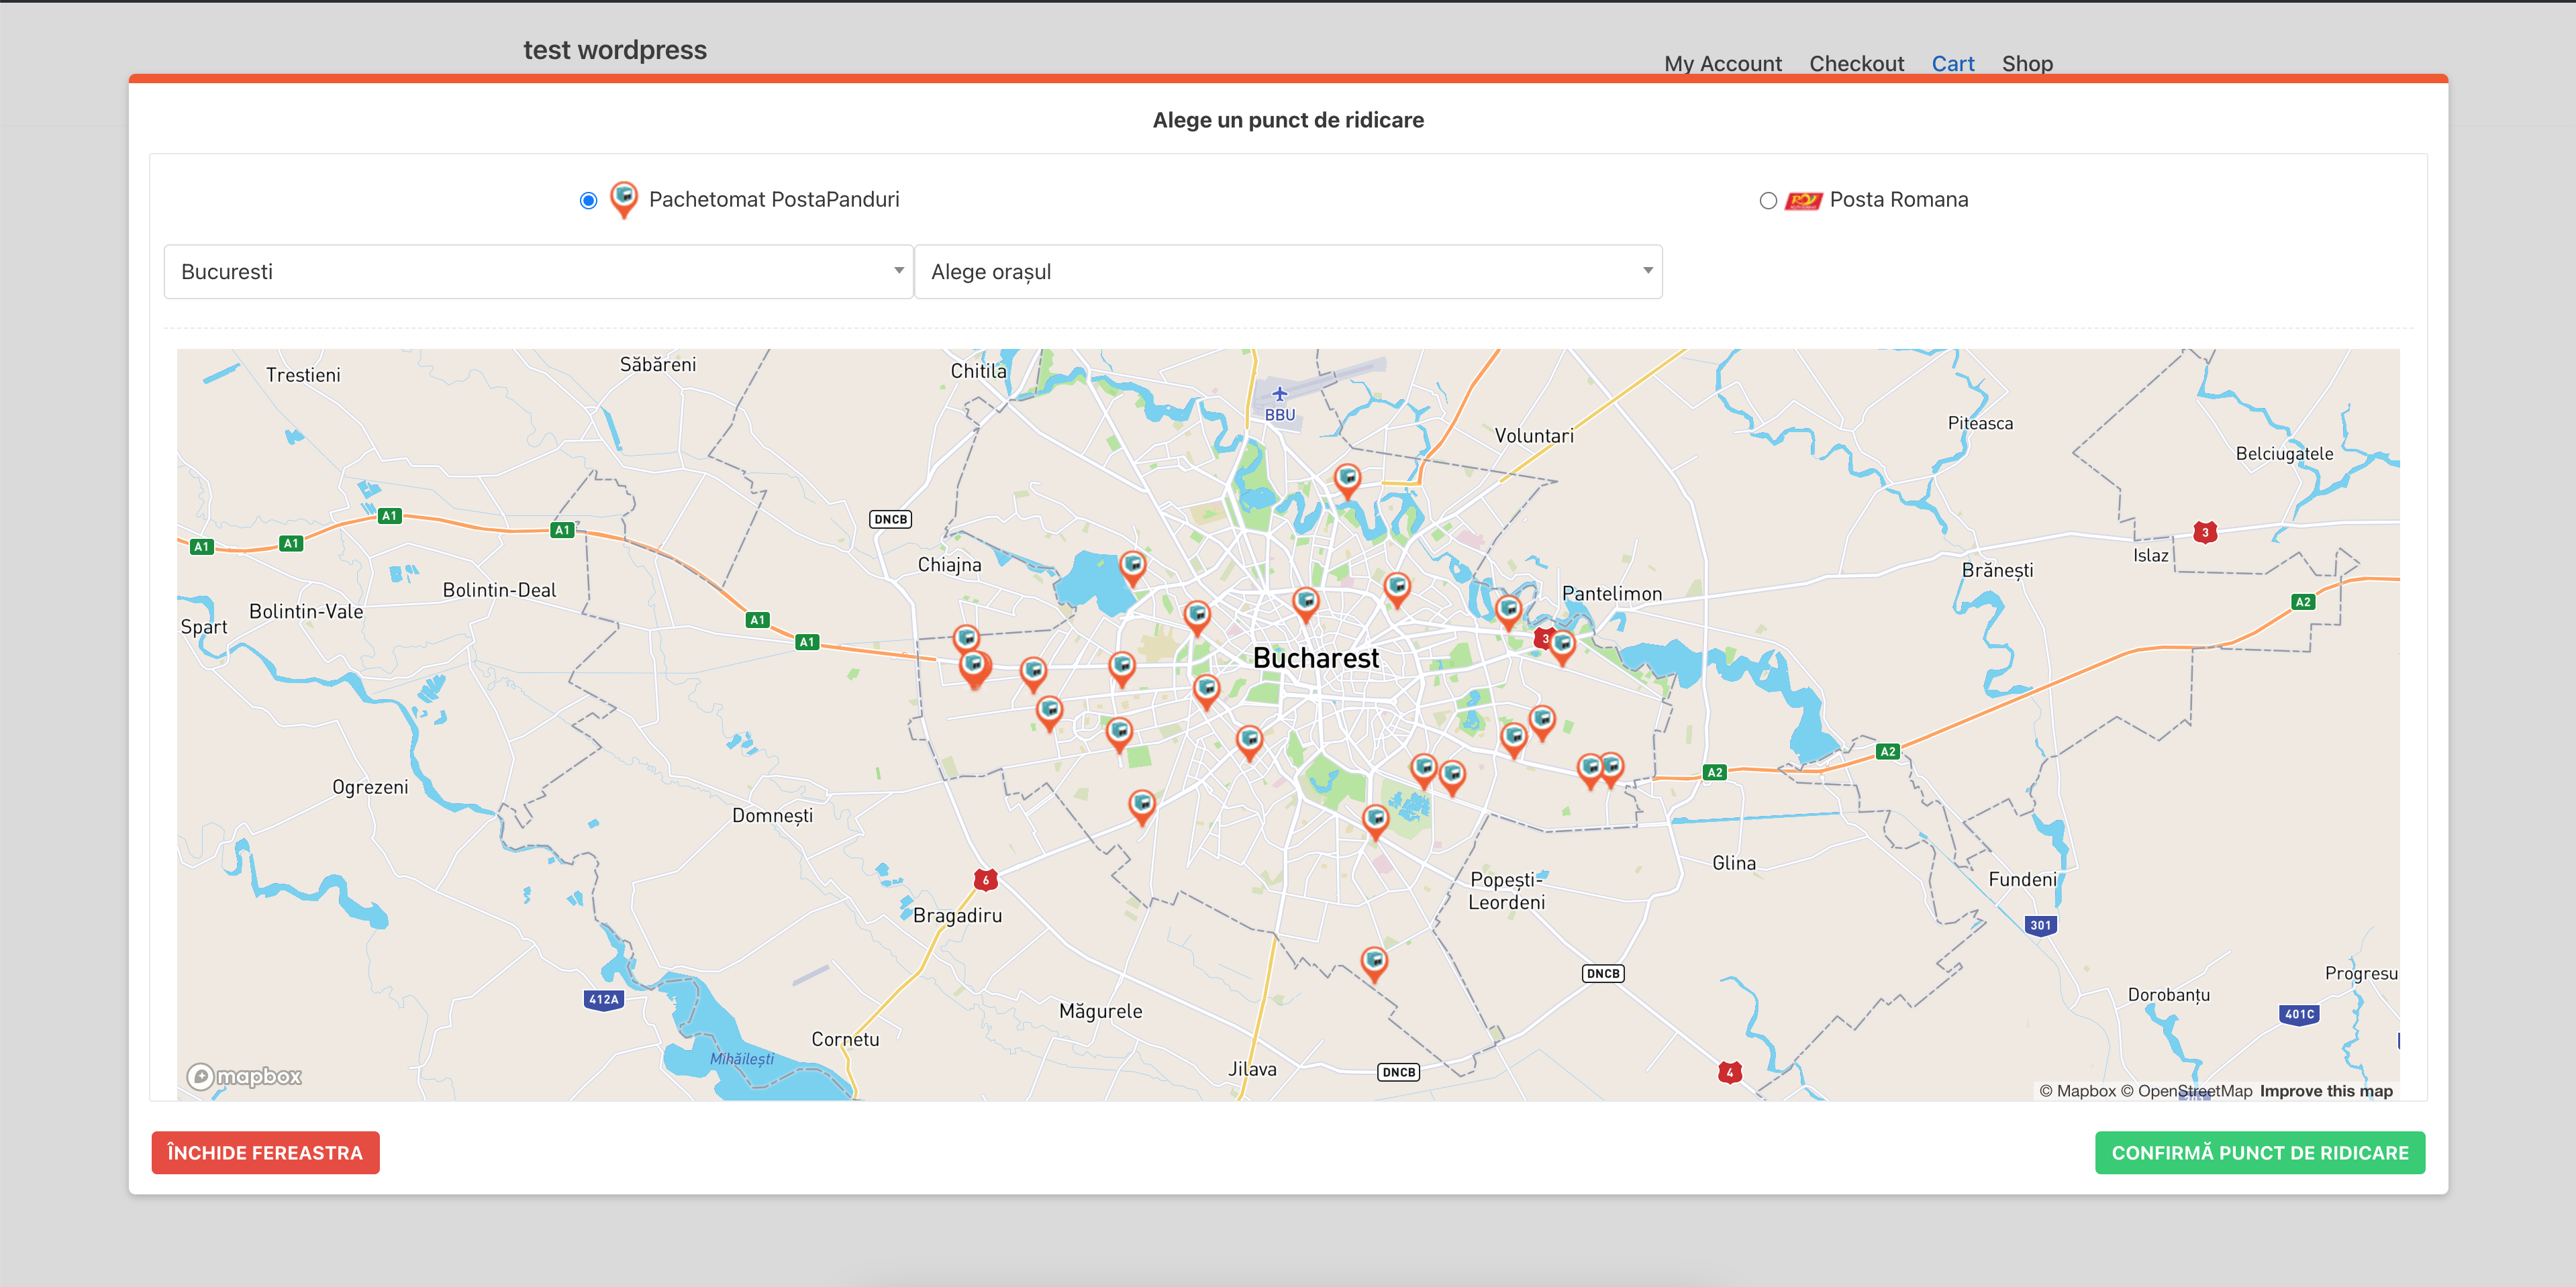Click the arrow on Alege orașul selector

(1647, 271)
